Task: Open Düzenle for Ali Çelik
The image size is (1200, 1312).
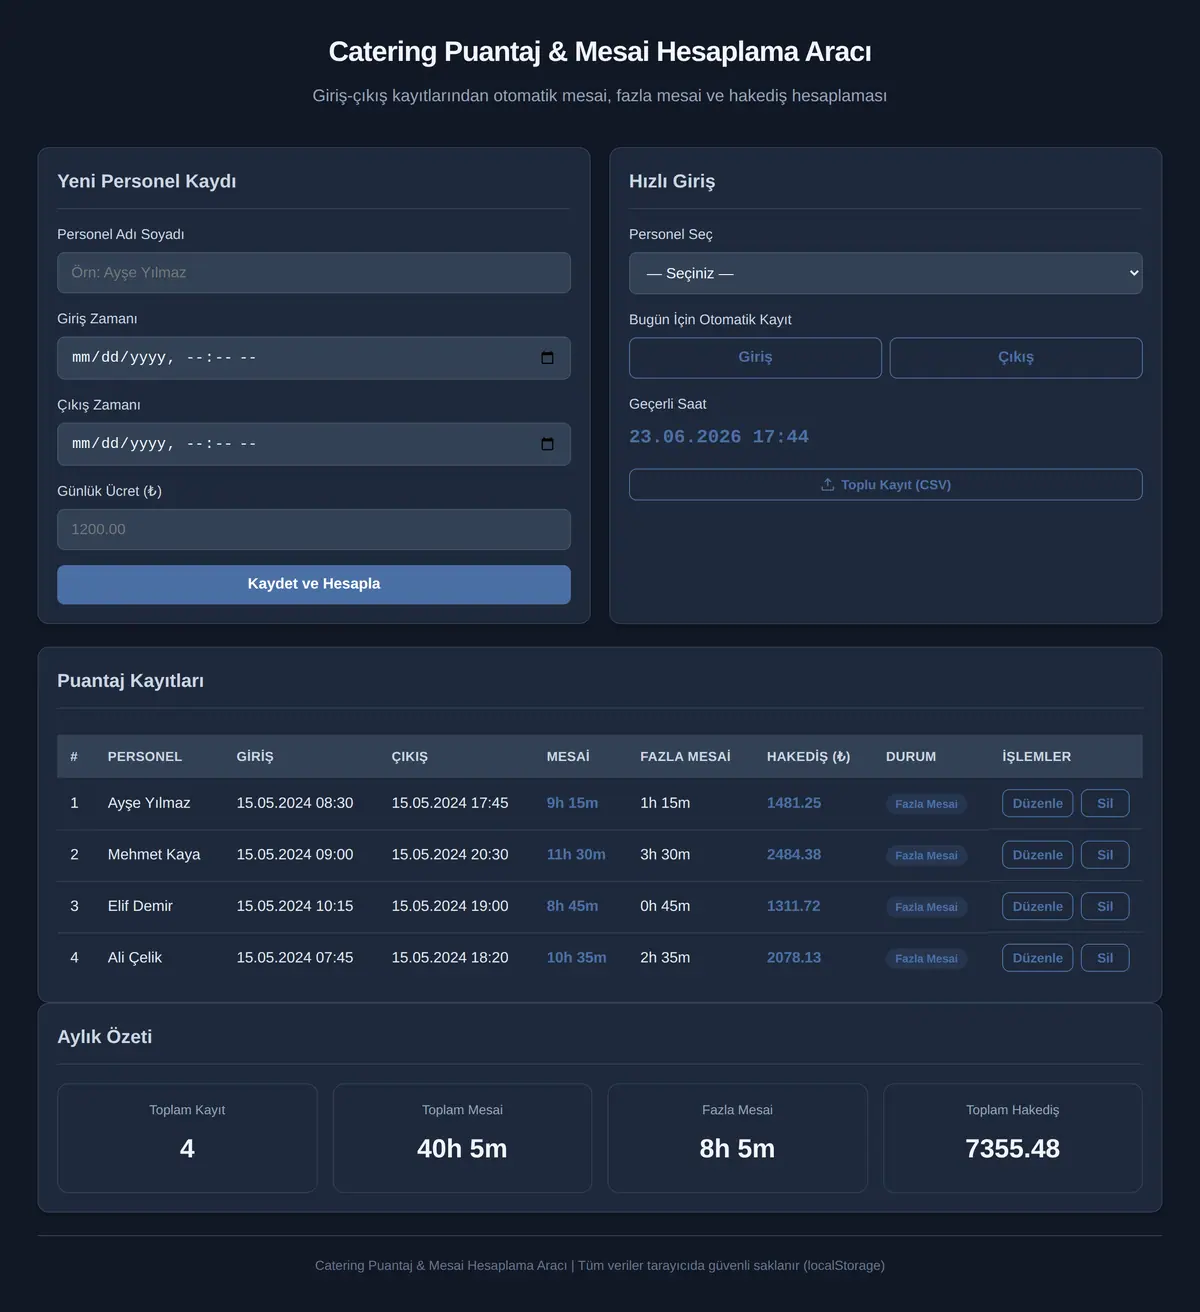Action: click(x=1038, y=958)
